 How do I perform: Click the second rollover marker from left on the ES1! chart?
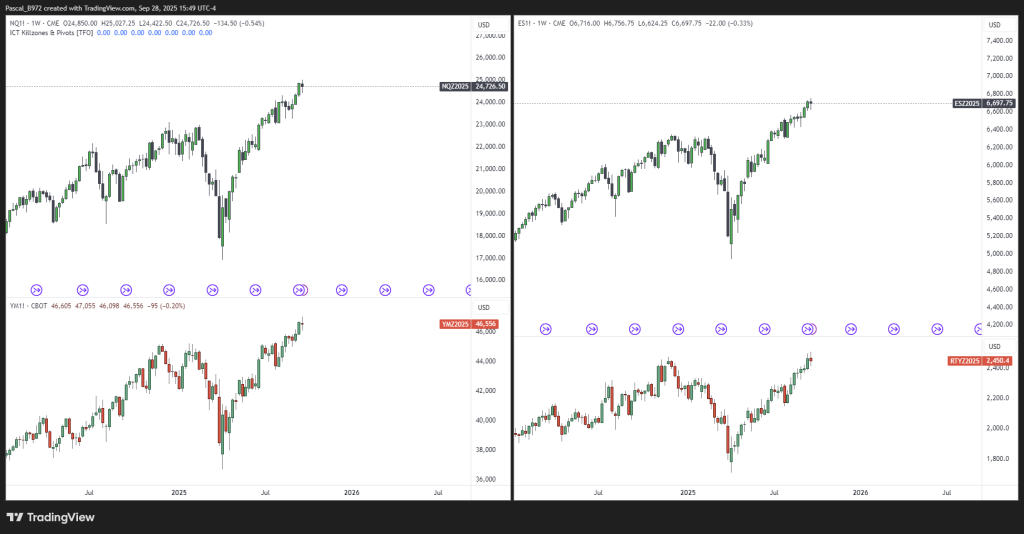point(591,328)
